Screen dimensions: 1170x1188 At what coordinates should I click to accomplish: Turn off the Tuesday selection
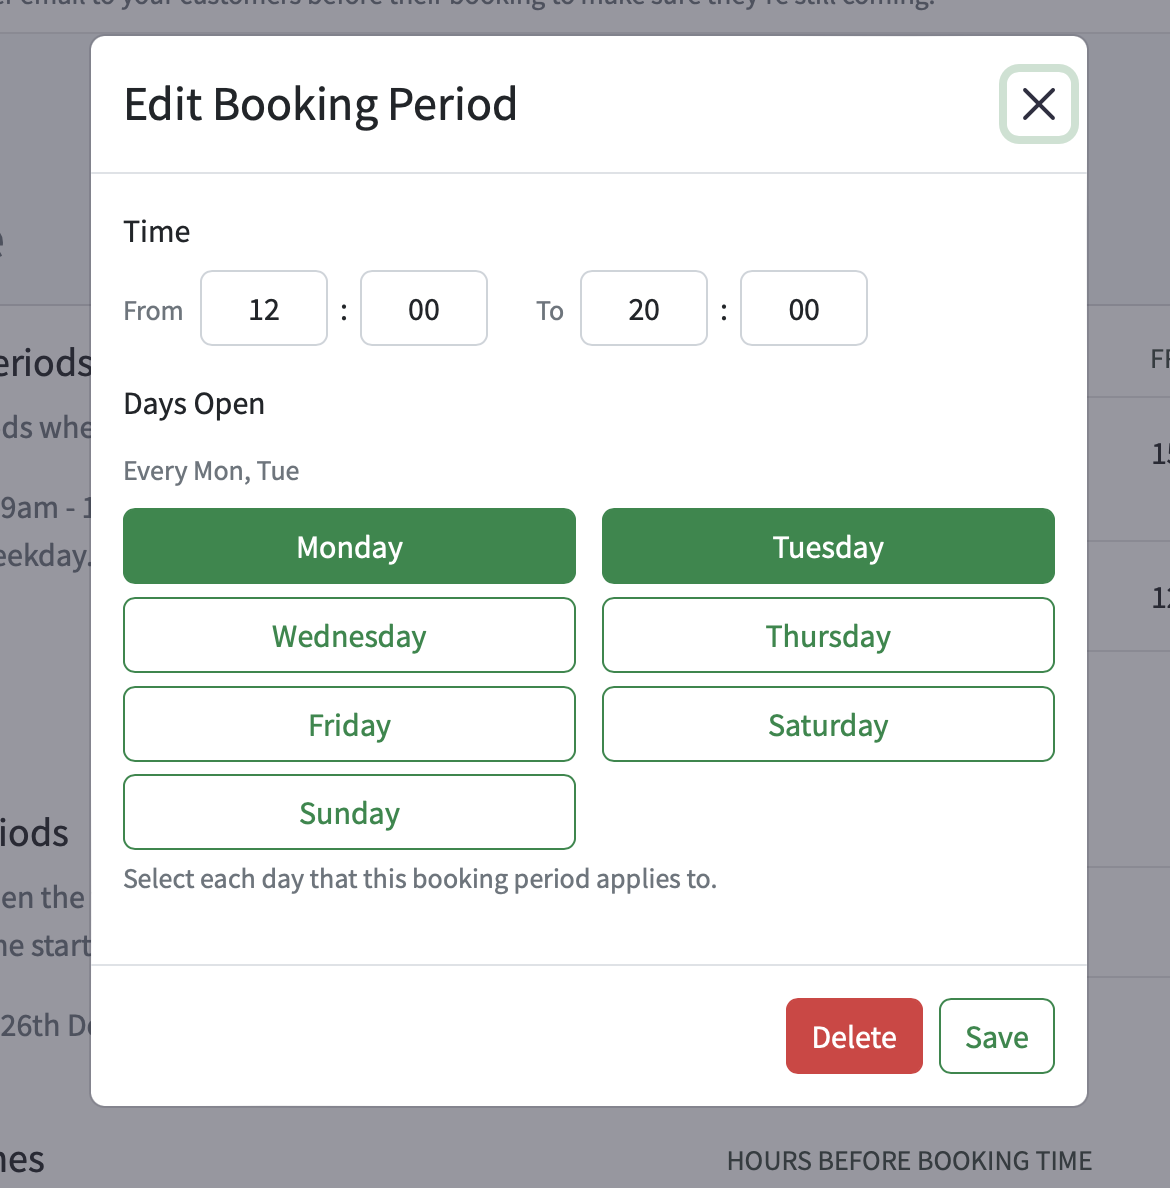[828, 546]
